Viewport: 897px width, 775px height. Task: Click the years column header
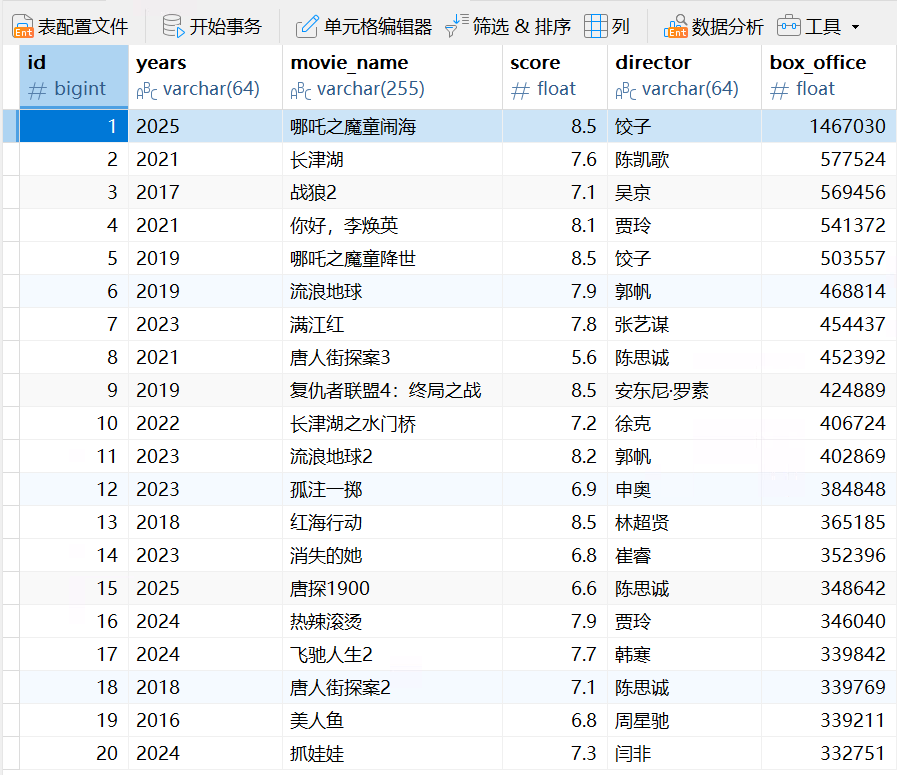coord(205,76)
